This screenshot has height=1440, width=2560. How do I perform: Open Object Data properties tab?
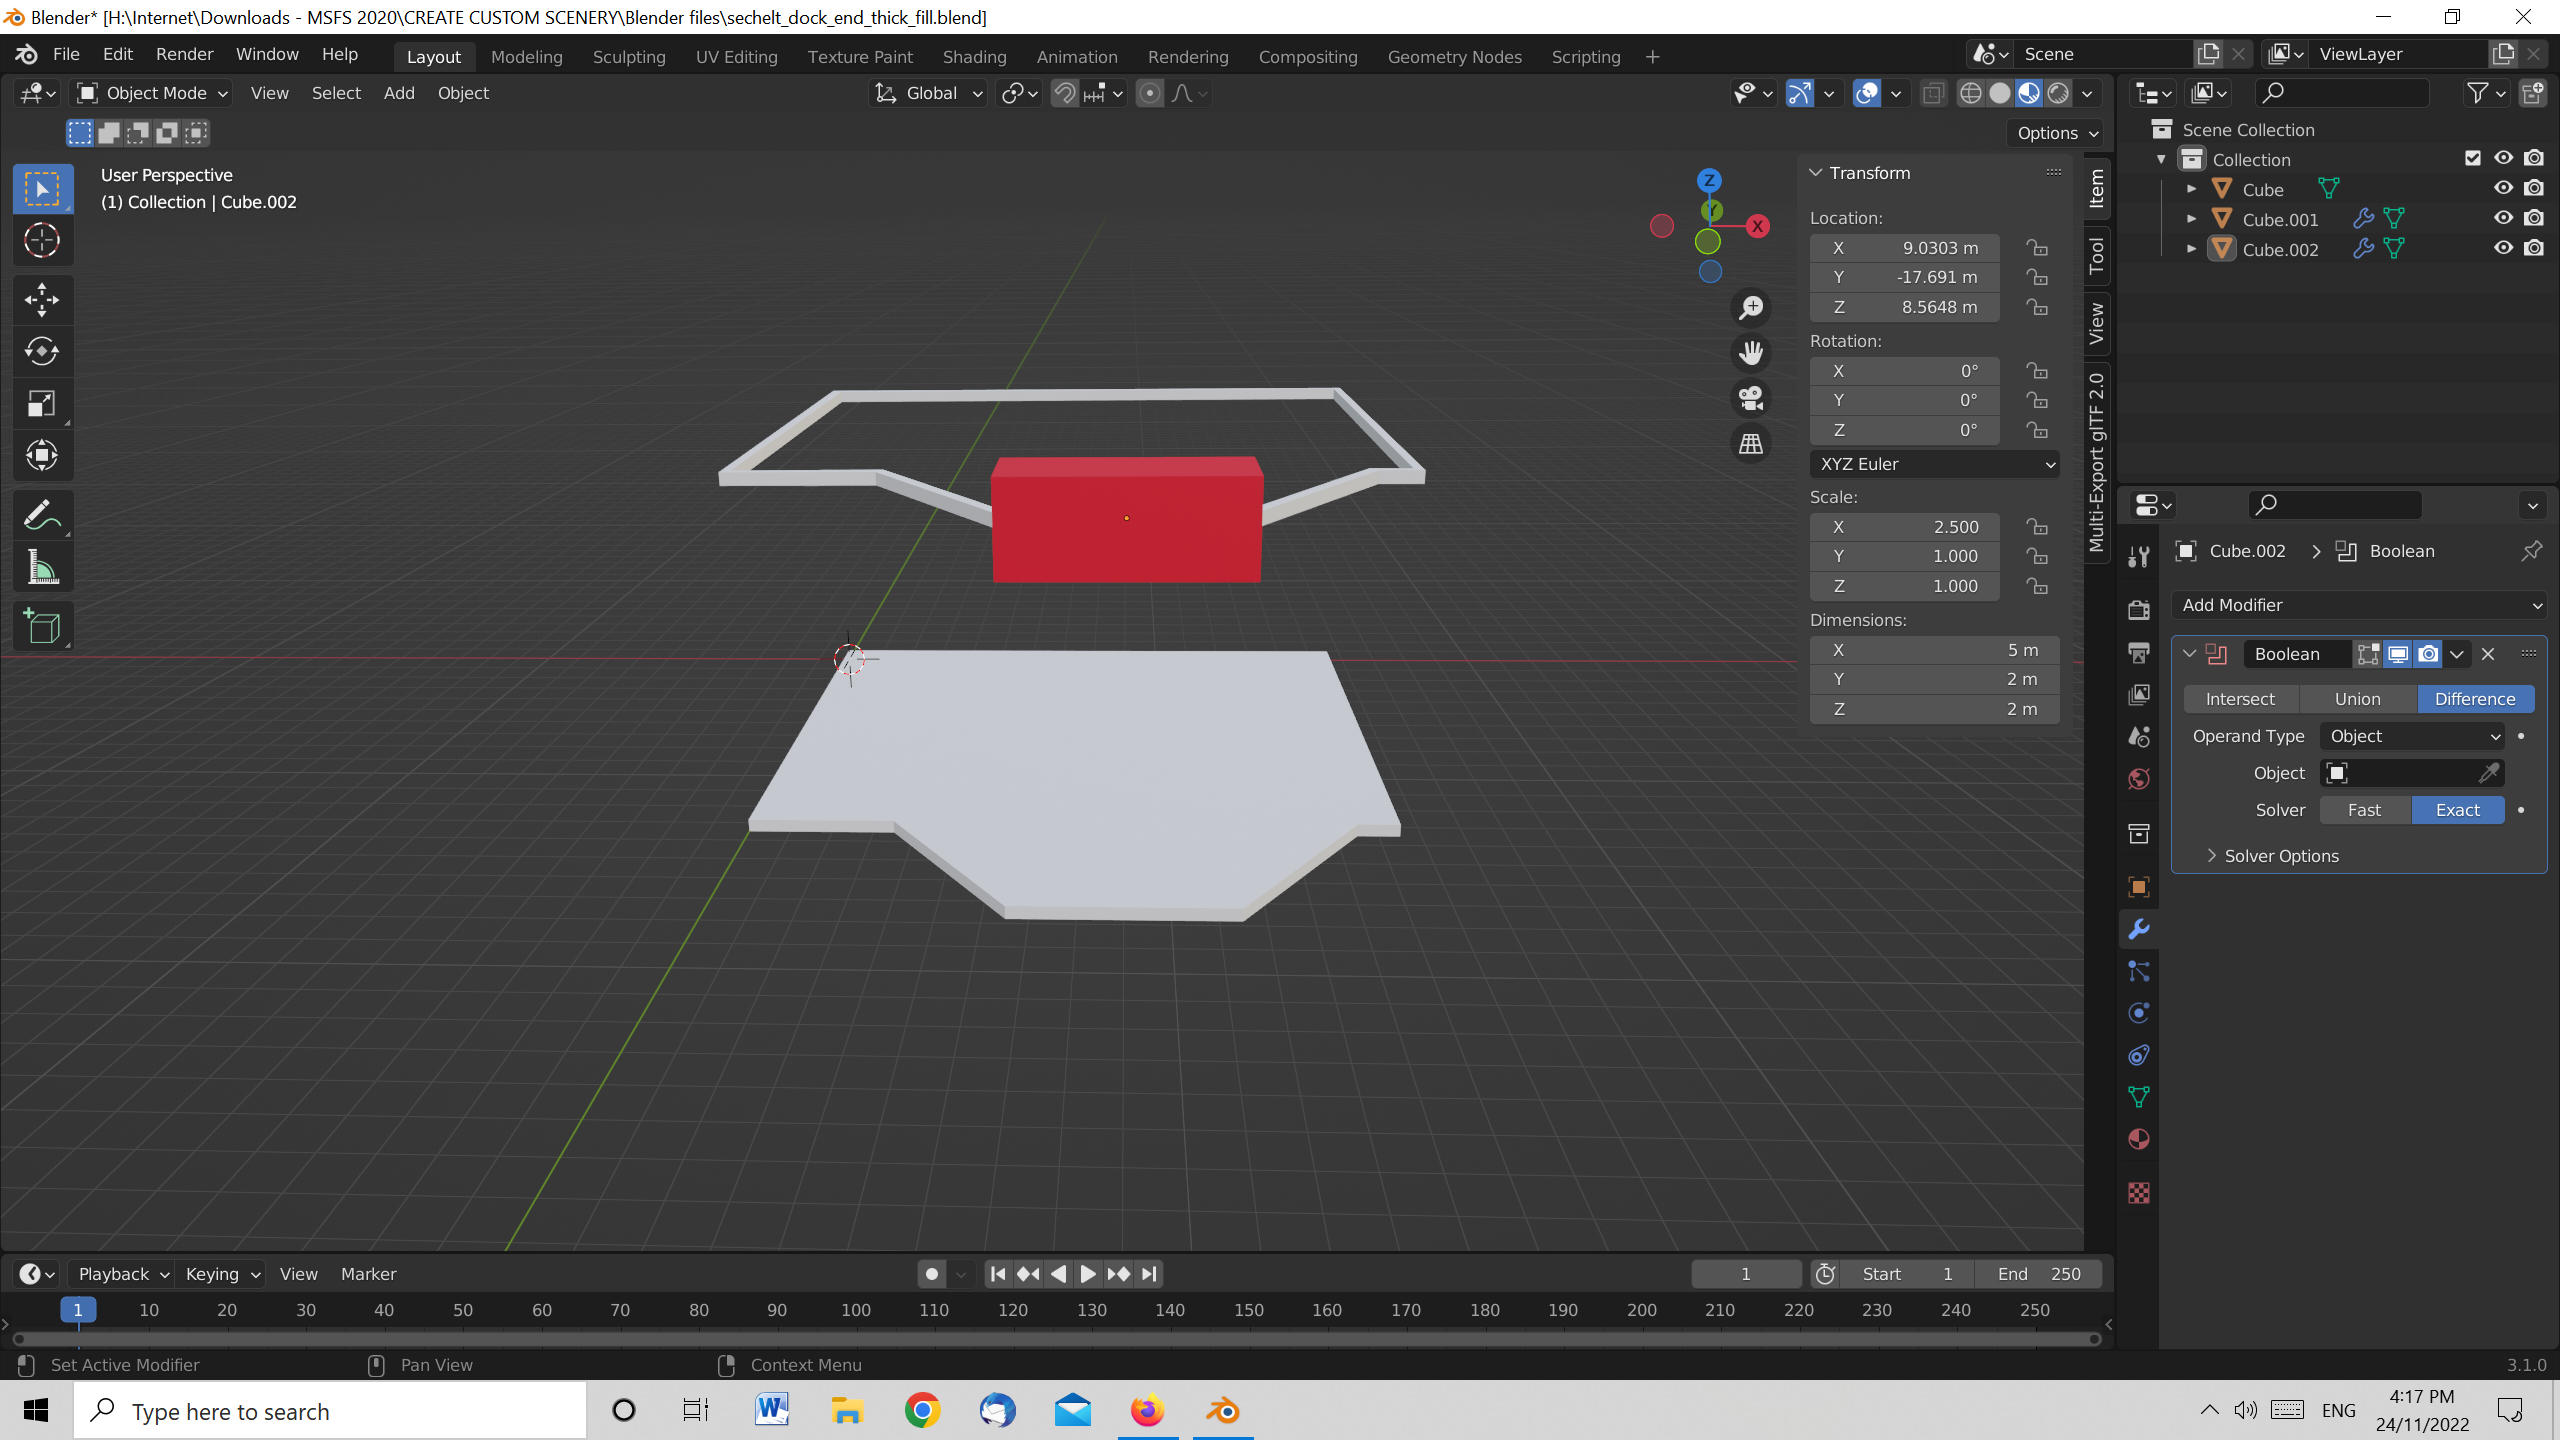(x=2139, y=1097)
